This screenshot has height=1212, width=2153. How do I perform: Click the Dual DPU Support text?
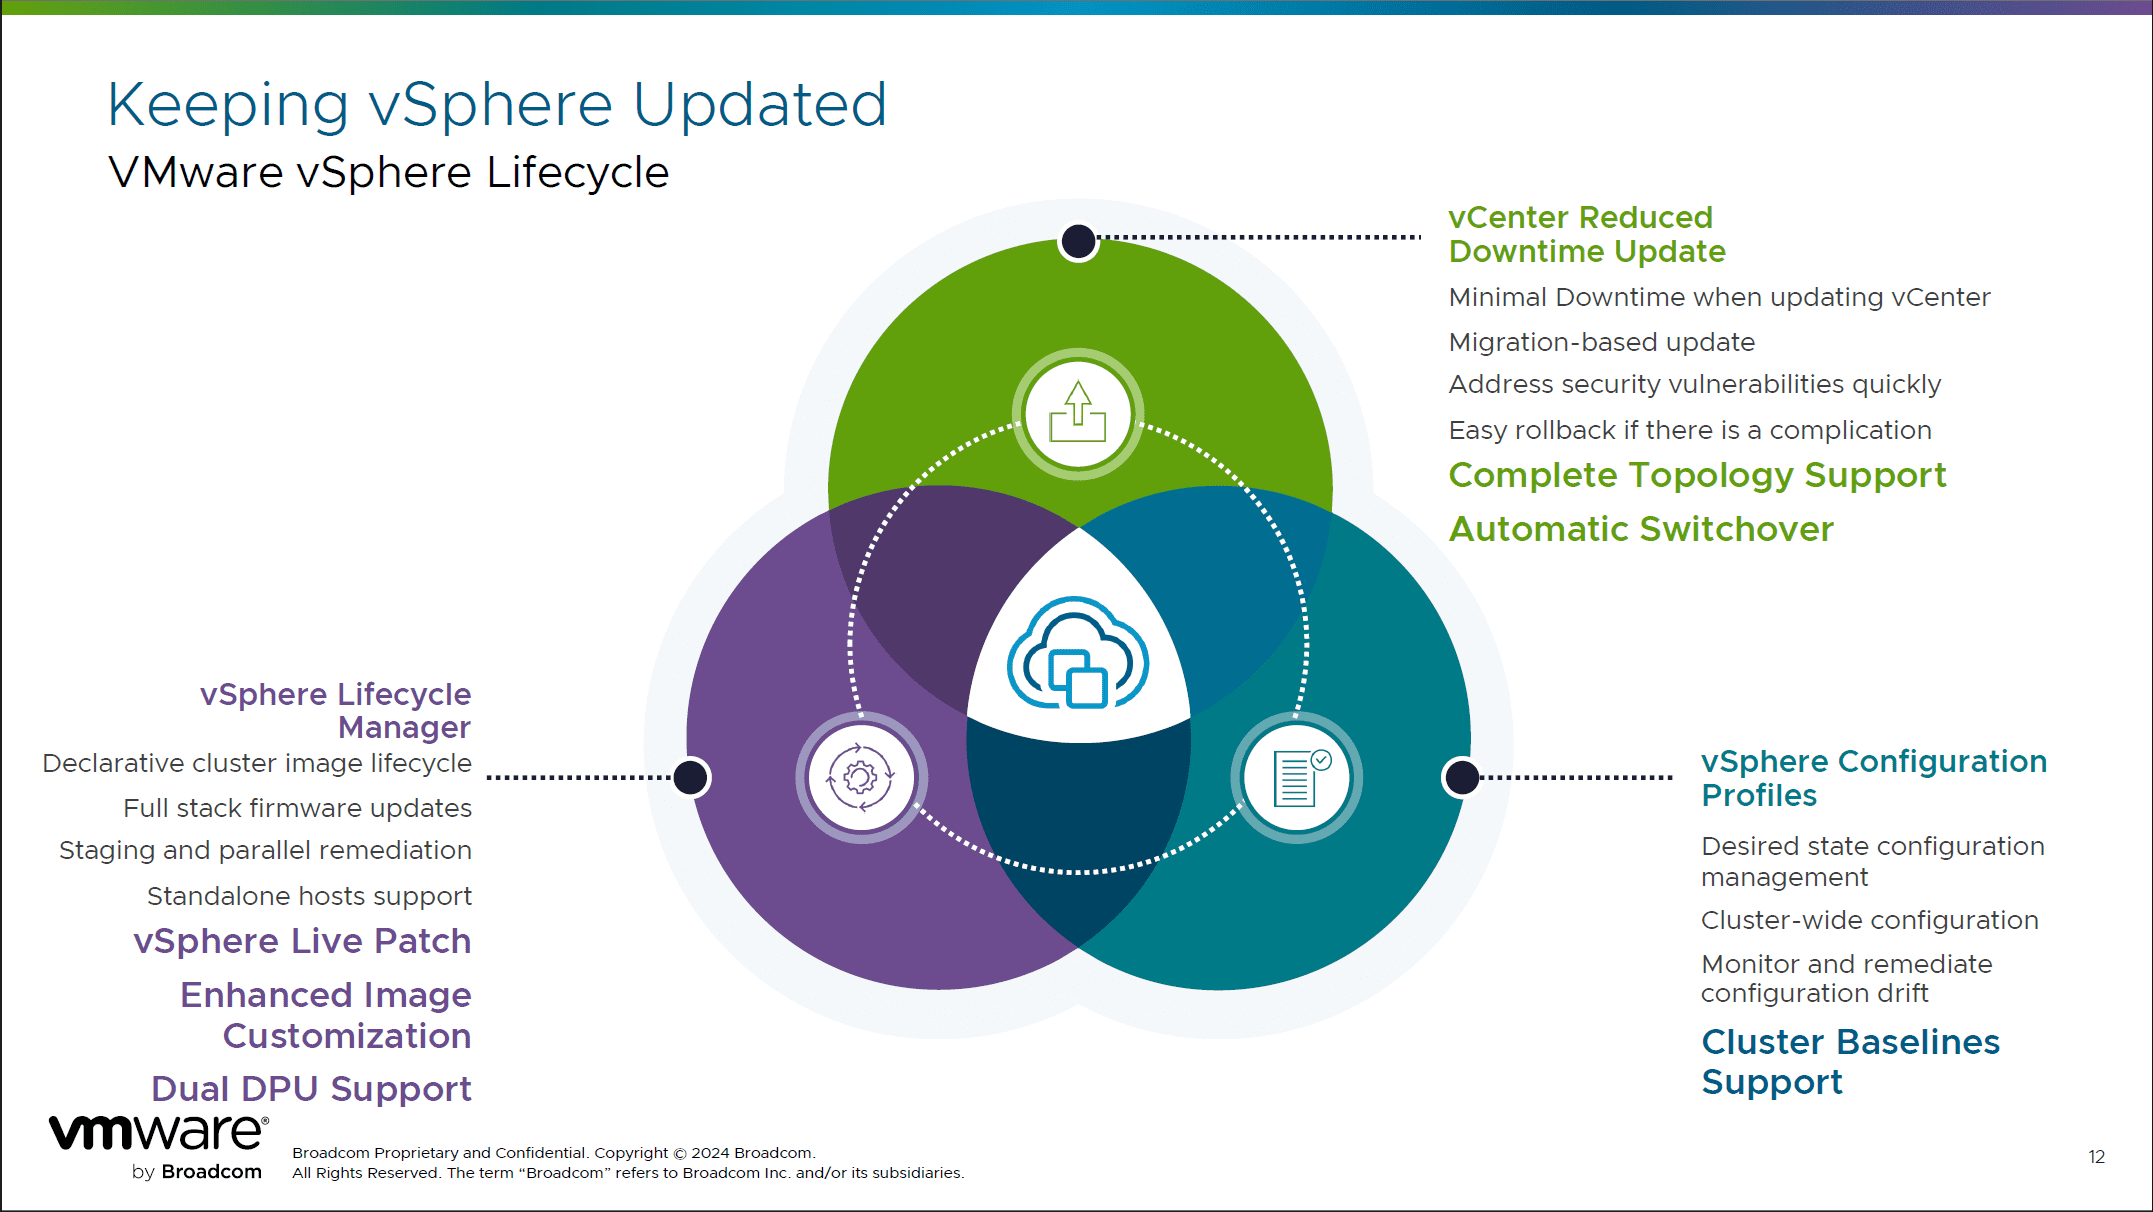click(311, 1089)
